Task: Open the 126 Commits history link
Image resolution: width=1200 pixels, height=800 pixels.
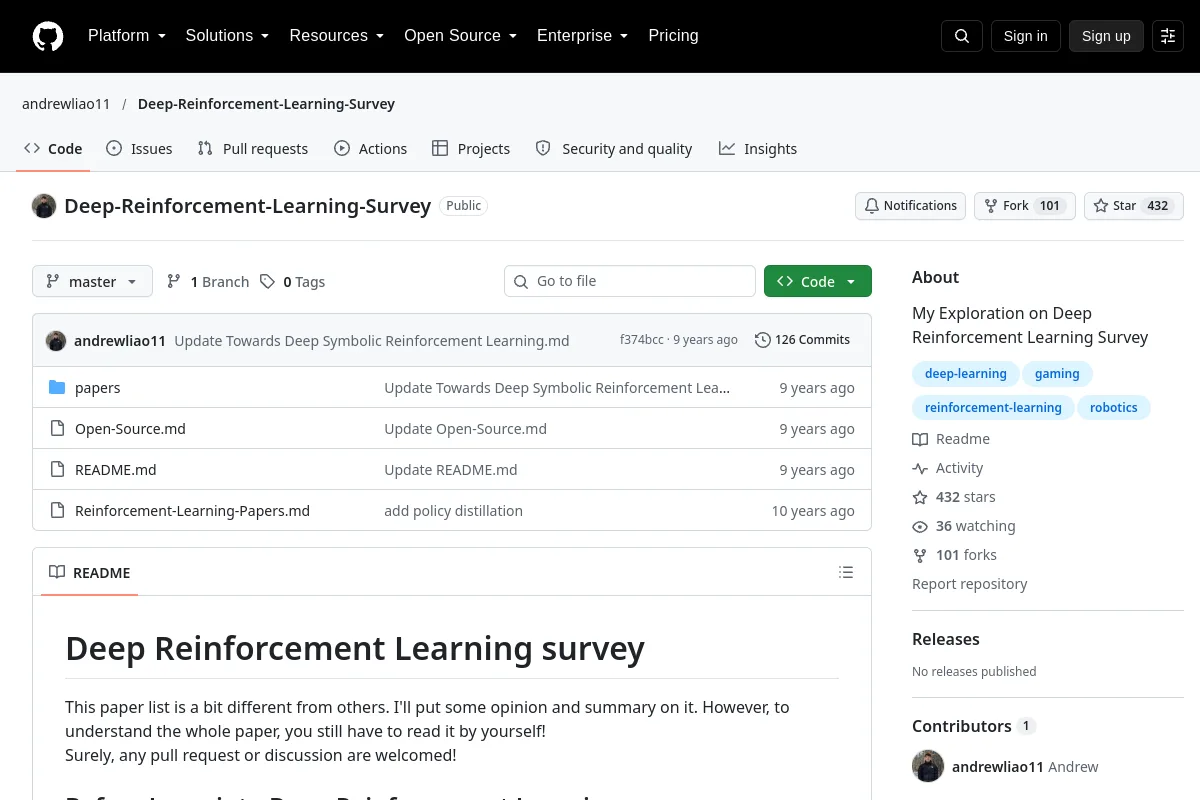Action: pos(803,340)
